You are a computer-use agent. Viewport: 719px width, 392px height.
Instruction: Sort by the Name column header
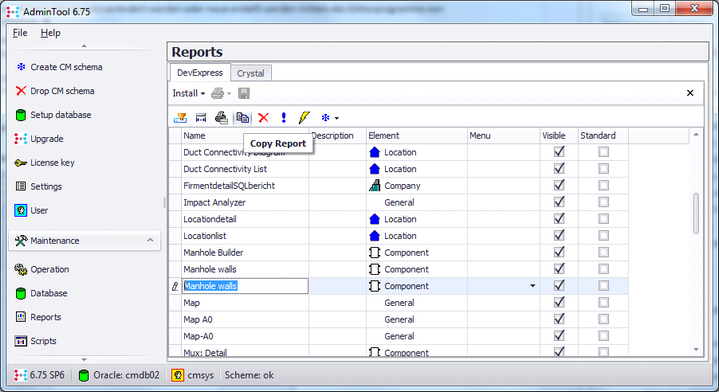pos(245,136)
